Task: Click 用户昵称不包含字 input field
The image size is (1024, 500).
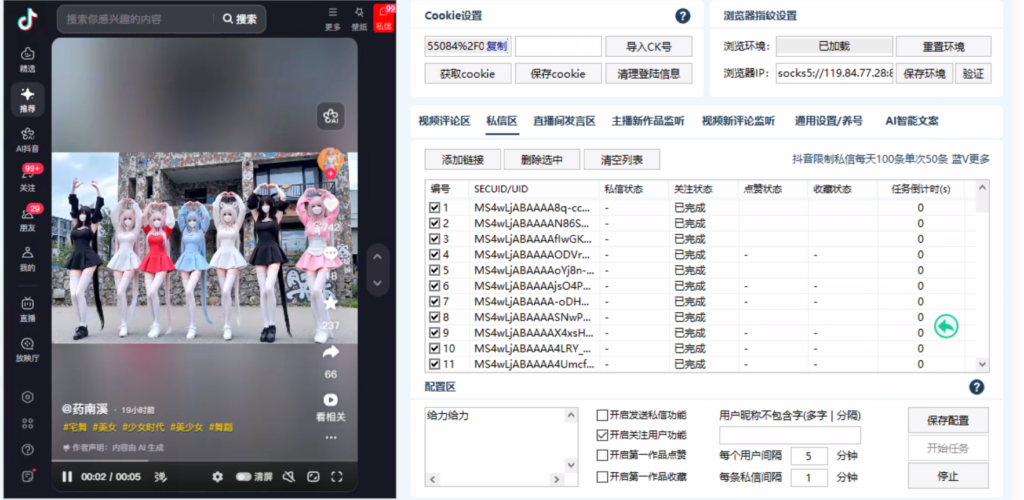Action: tap(789, 435)
